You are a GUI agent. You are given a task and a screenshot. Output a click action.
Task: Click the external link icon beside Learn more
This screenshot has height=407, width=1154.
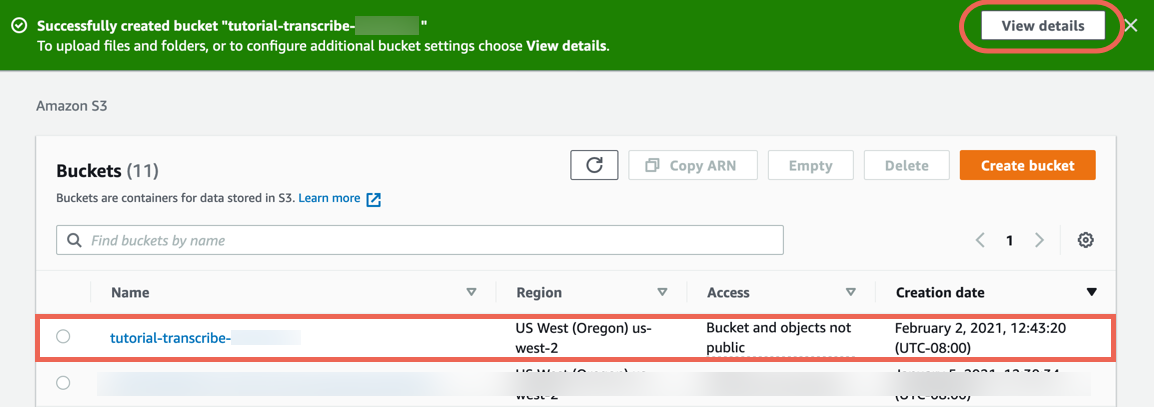[x=374, y=199]
